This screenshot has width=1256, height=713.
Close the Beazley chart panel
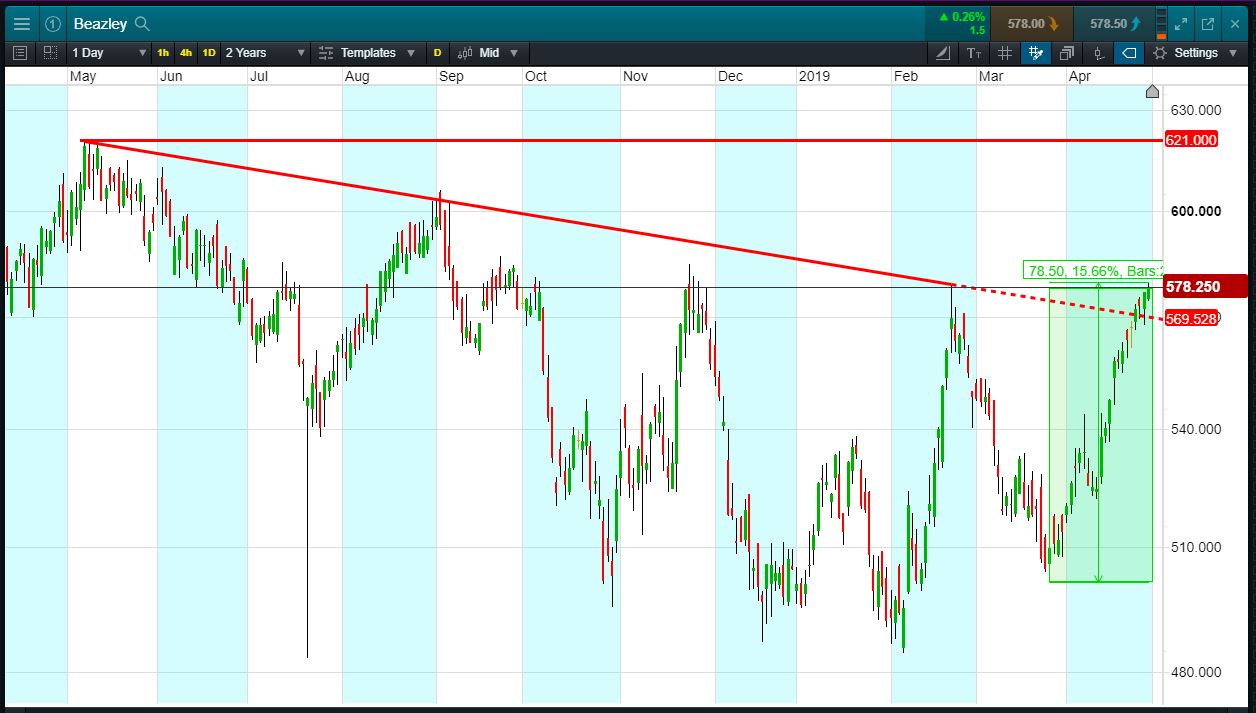coord(1235,23)
